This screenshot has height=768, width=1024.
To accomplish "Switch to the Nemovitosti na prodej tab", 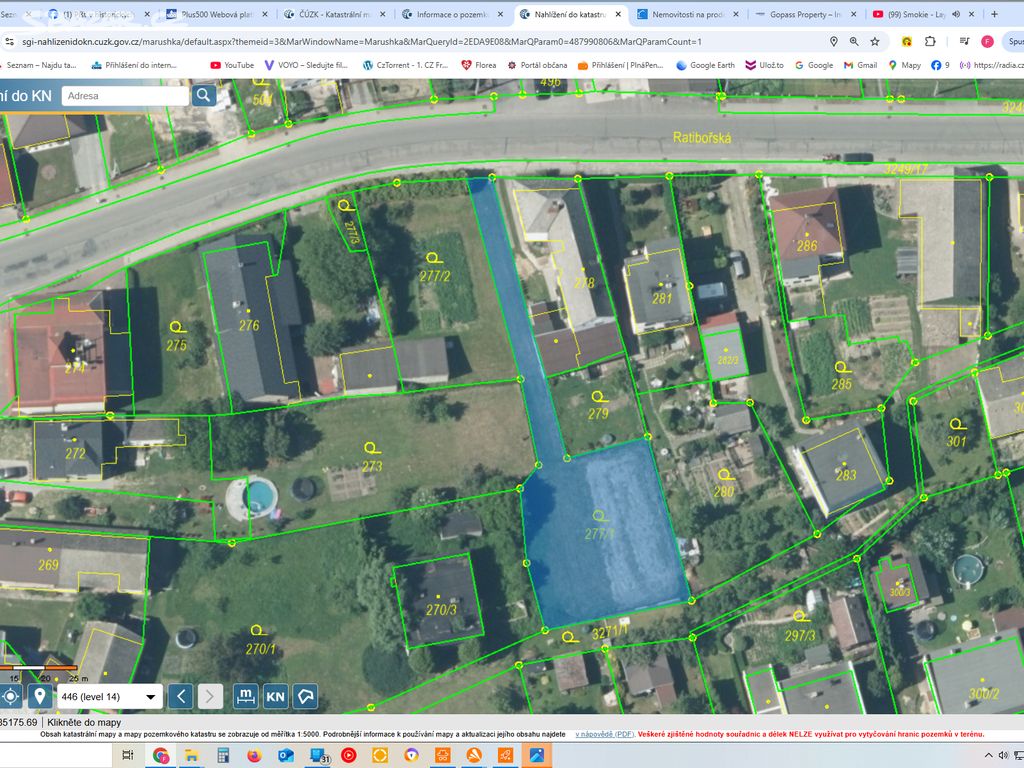I will [x=688, y=14].
